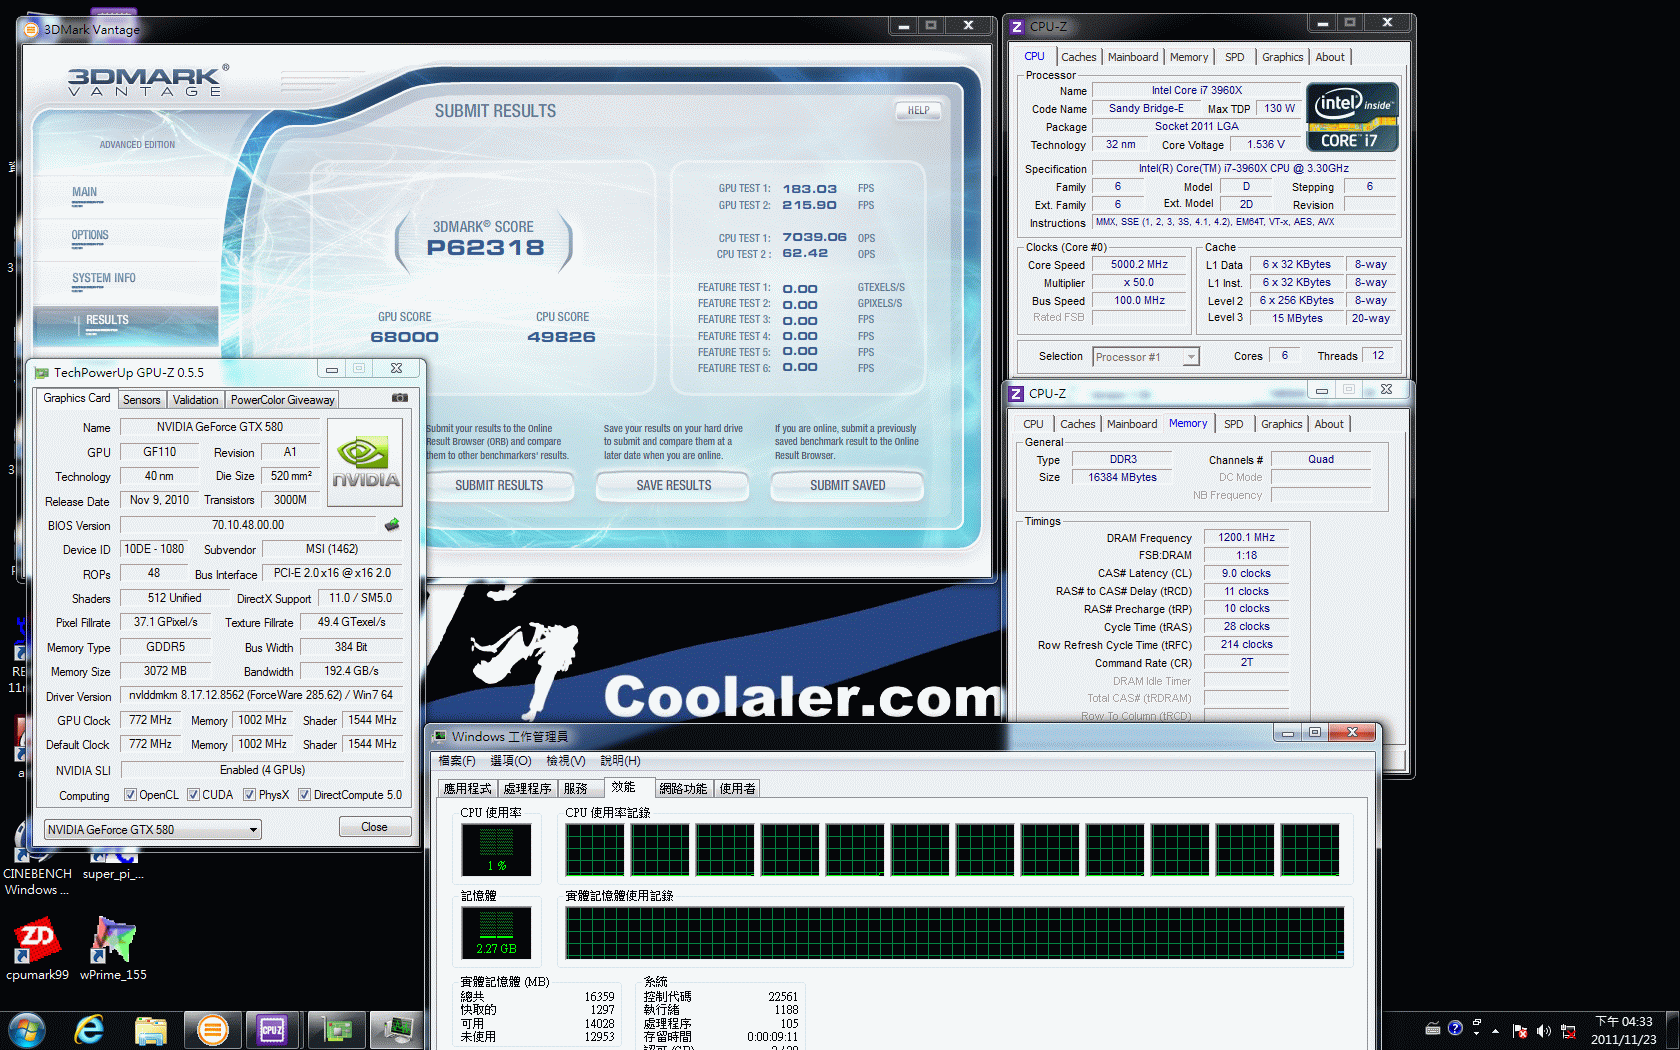The image size is (1680, 1050).
Task: Select Graphics tab in lower CPU-Z window
Action: (1281, 424)
